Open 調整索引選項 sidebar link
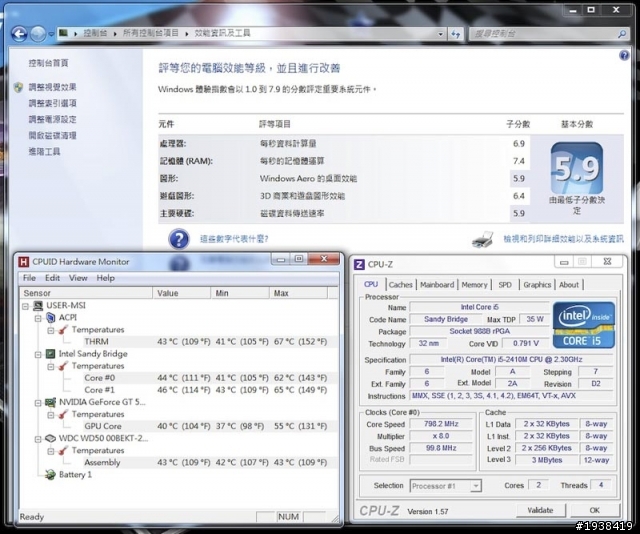This screenshot has width=640, height=534. [x=52, y=103]
